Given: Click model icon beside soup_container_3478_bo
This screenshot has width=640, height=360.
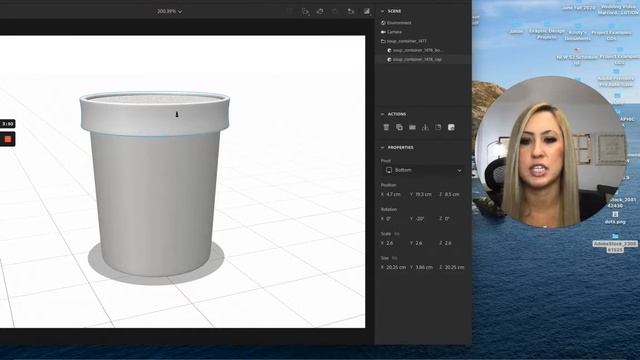Looking at the screenshot, I should point(389,50).
